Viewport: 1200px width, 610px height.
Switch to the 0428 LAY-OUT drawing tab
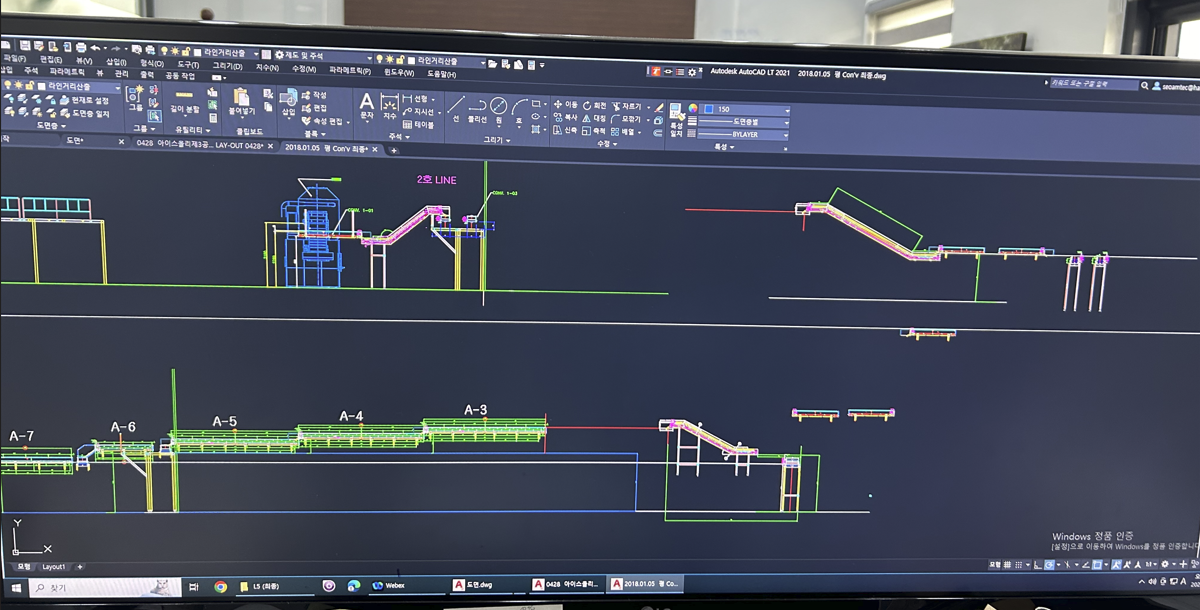[202, 146]
